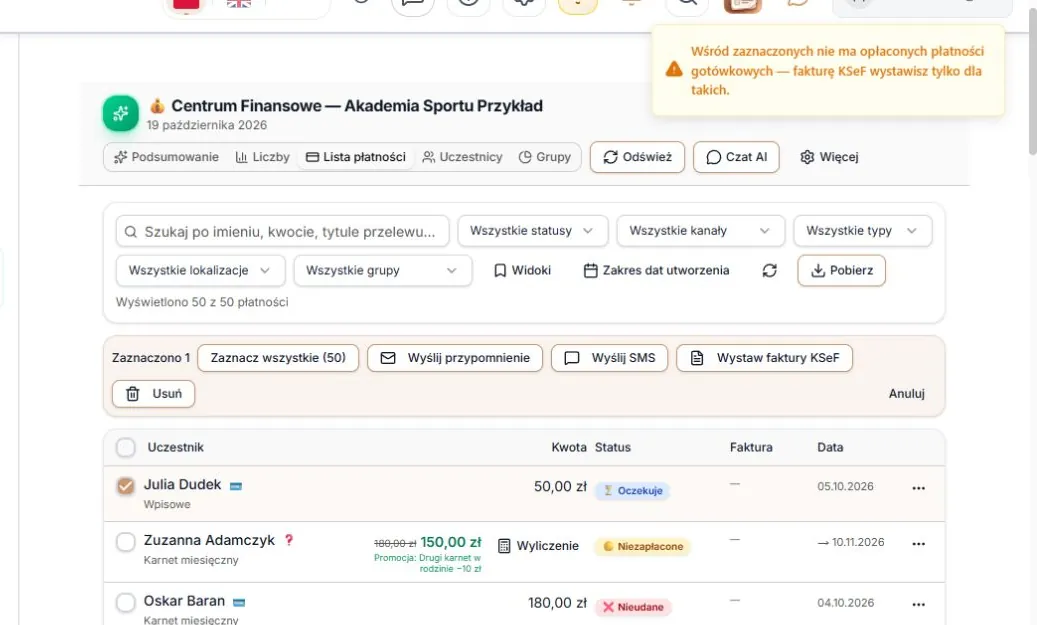The image size is (1037, 625).
Task: Open the Wszystkie typy dropdown
Action: tap(862, 231)
